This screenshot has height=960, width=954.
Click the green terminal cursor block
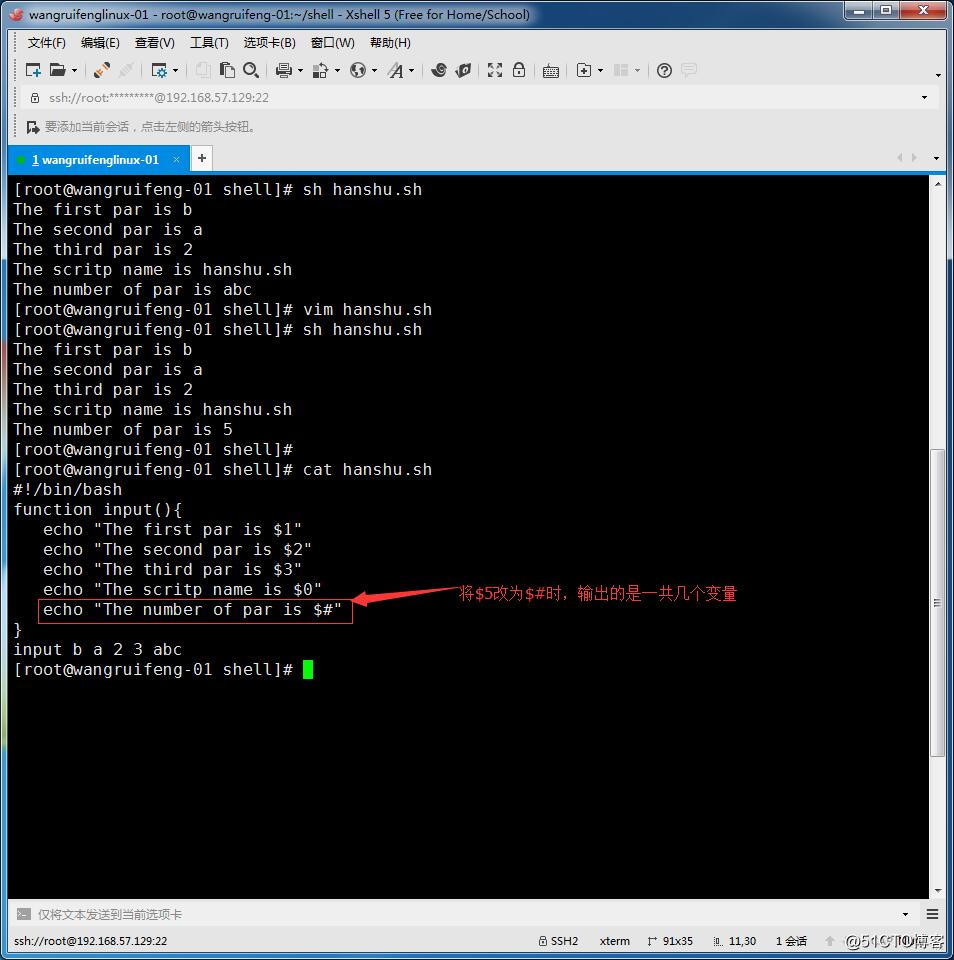pyautogui.click(x=308, y=669)
